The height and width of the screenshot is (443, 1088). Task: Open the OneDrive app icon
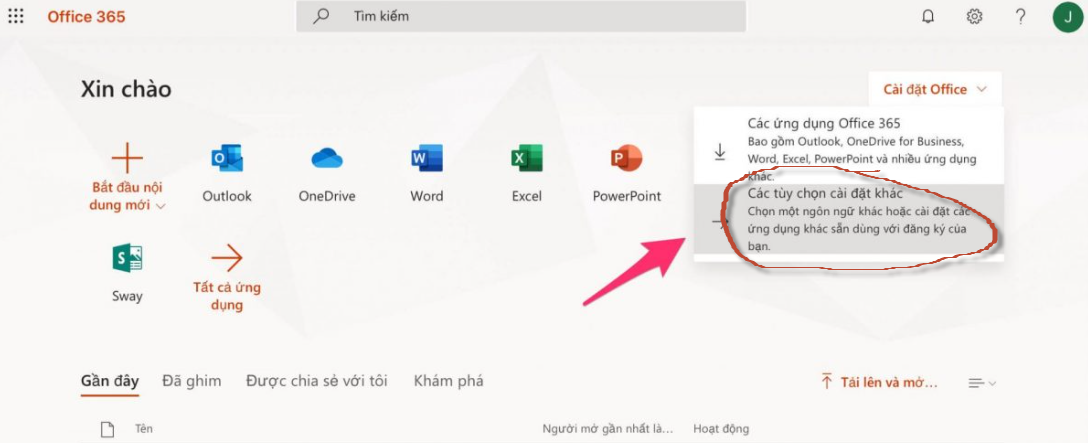327,158
